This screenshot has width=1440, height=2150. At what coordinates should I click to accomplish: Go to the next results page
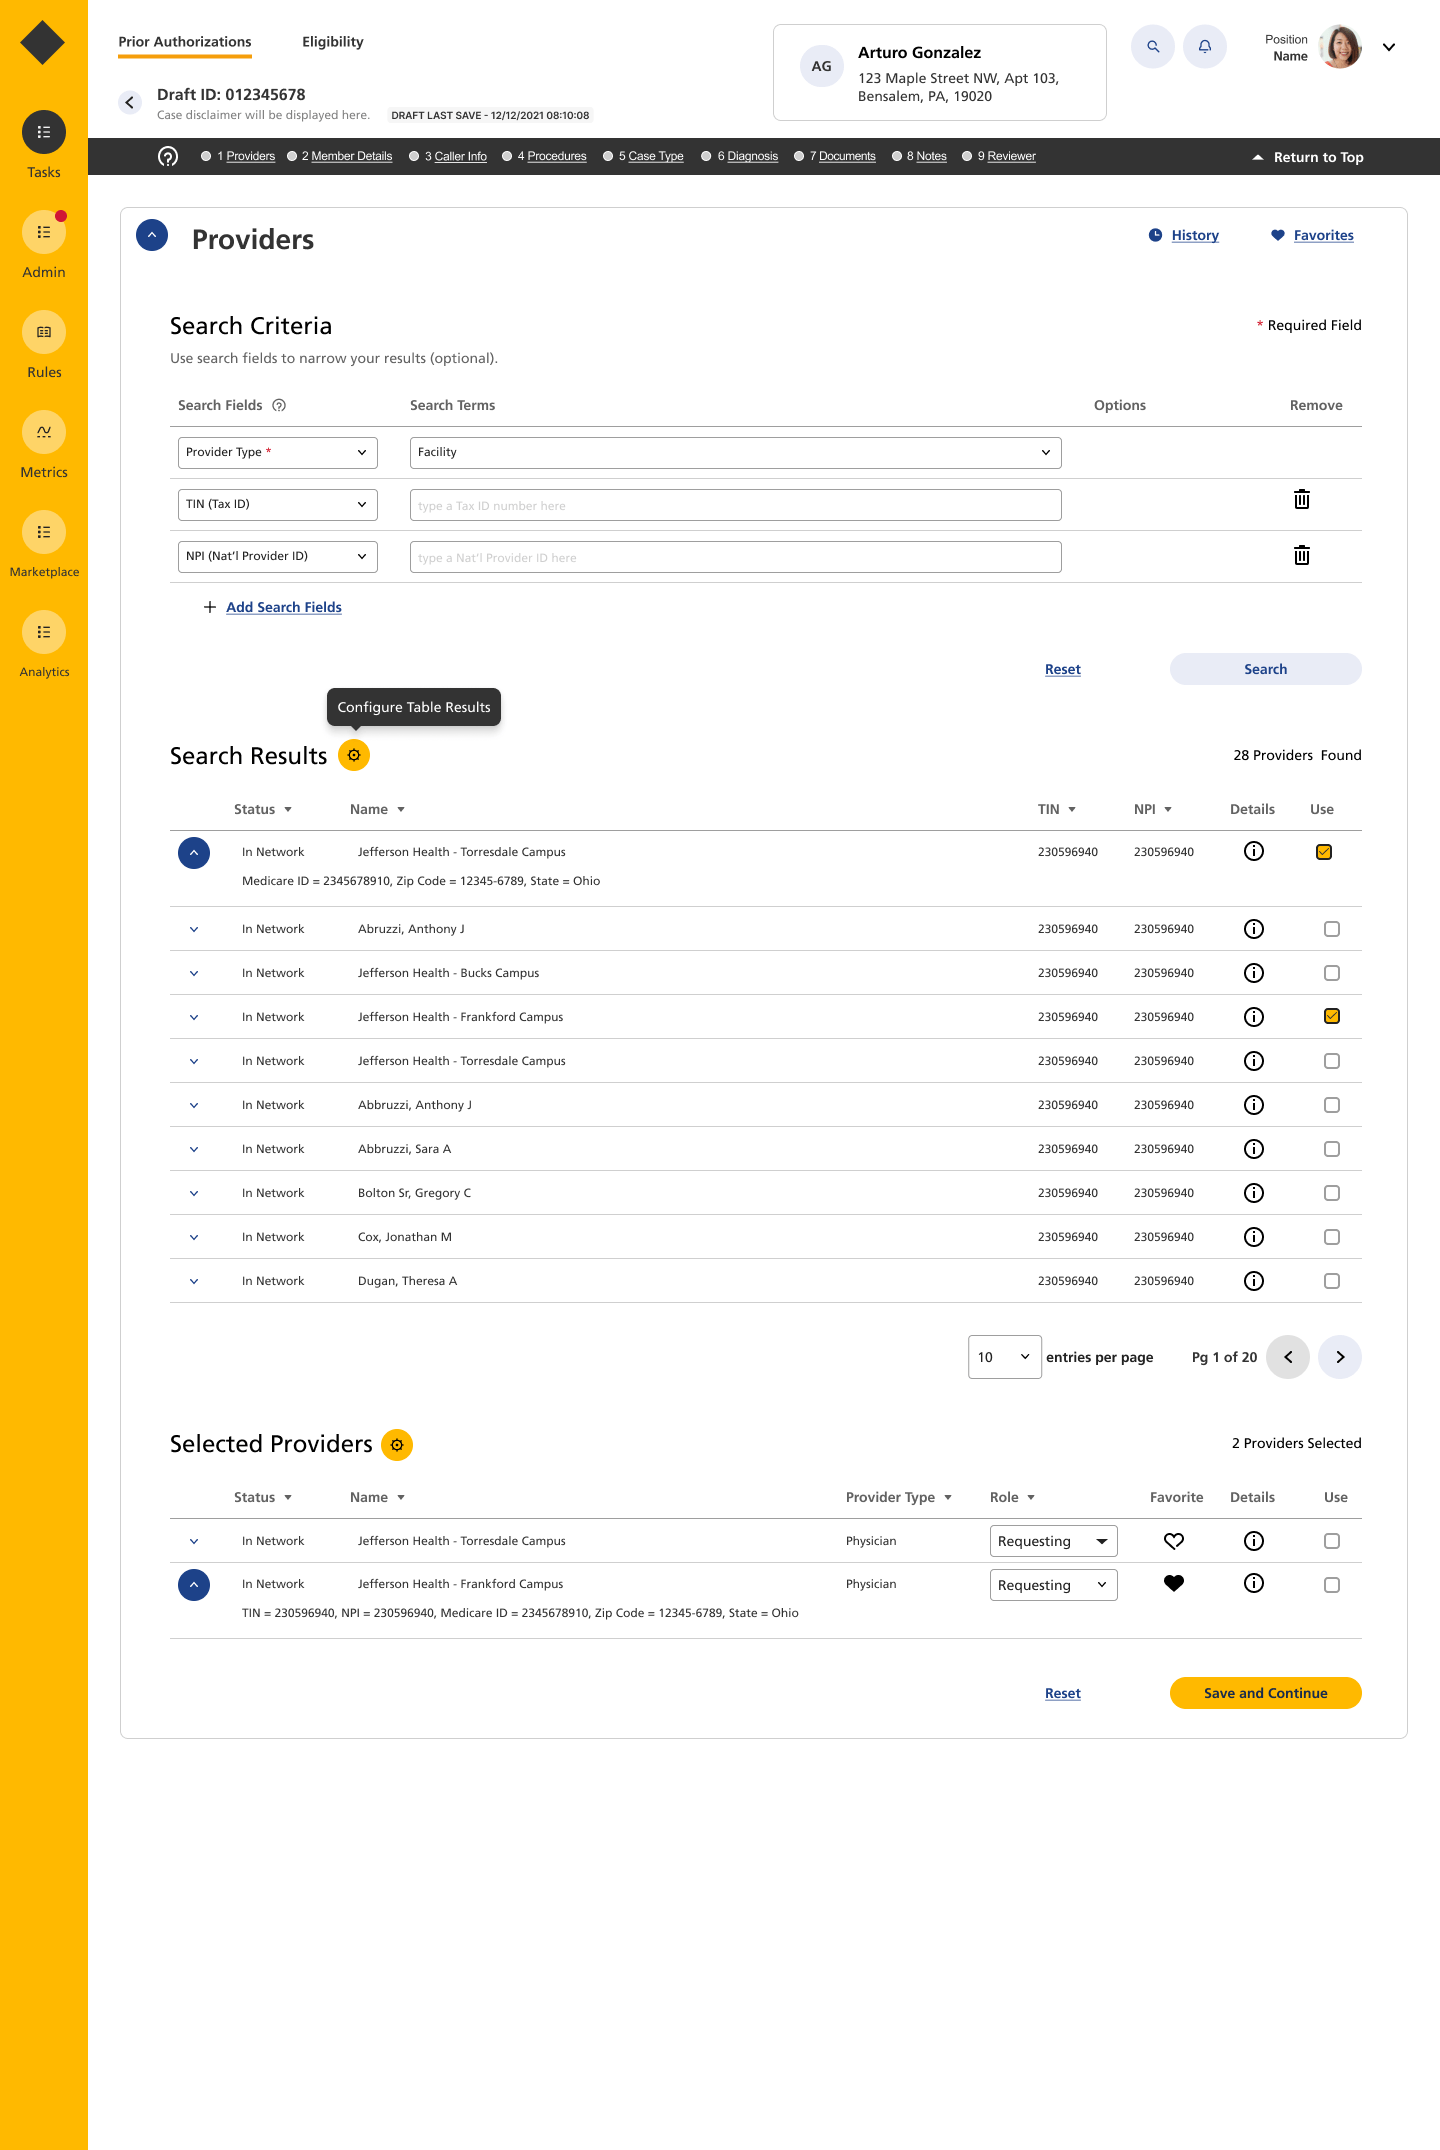[1340, 1357]
